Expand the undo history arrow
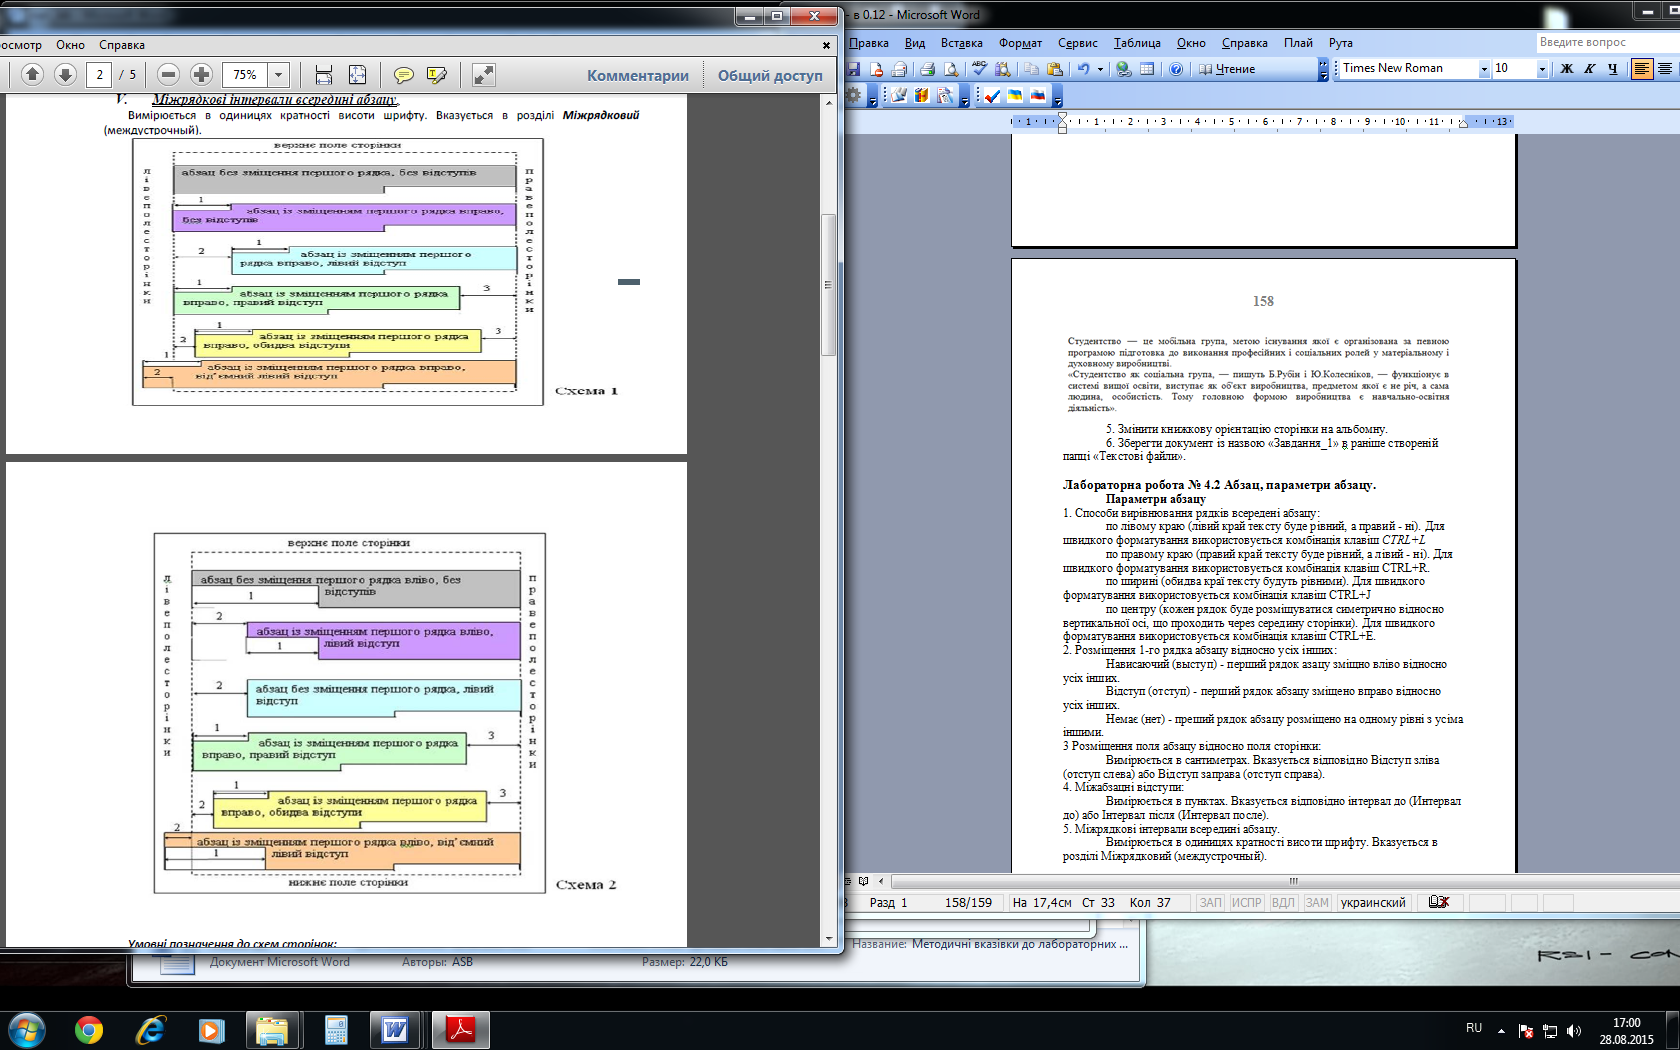Image resolution: width=1680 pixels, height=1050 pixels. pos(1100,69)
